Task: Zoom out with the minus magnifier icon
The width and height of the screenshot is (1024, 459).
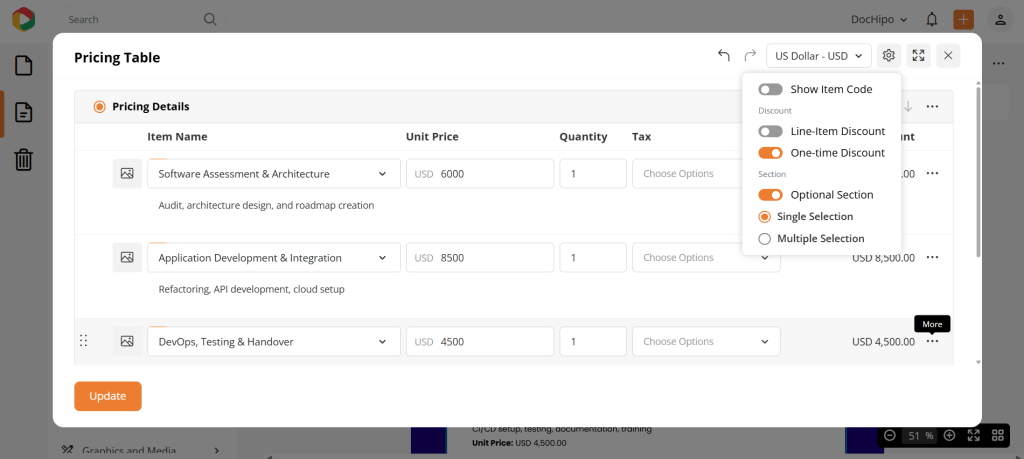Action: pos(889,435)
